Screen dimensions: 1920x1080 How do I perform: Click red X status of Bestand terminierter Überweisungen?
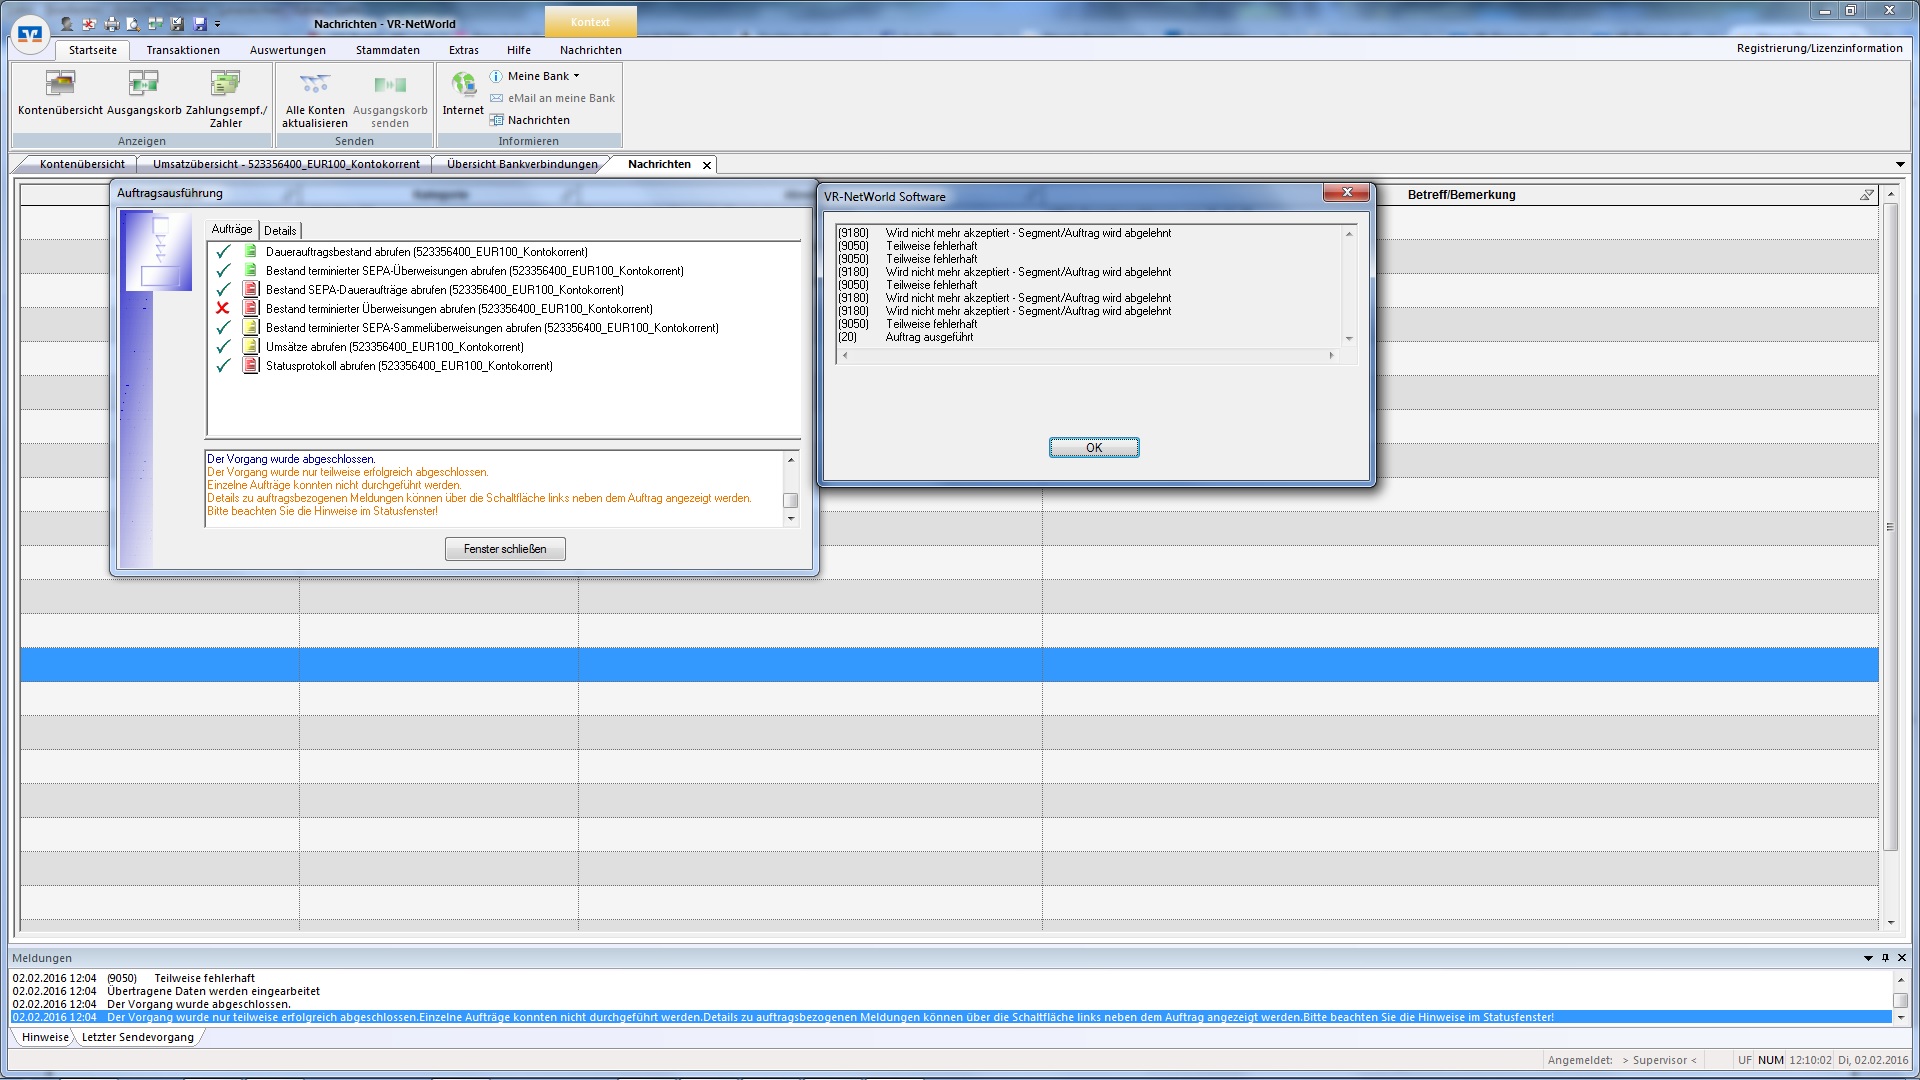[x=223, y=308]
